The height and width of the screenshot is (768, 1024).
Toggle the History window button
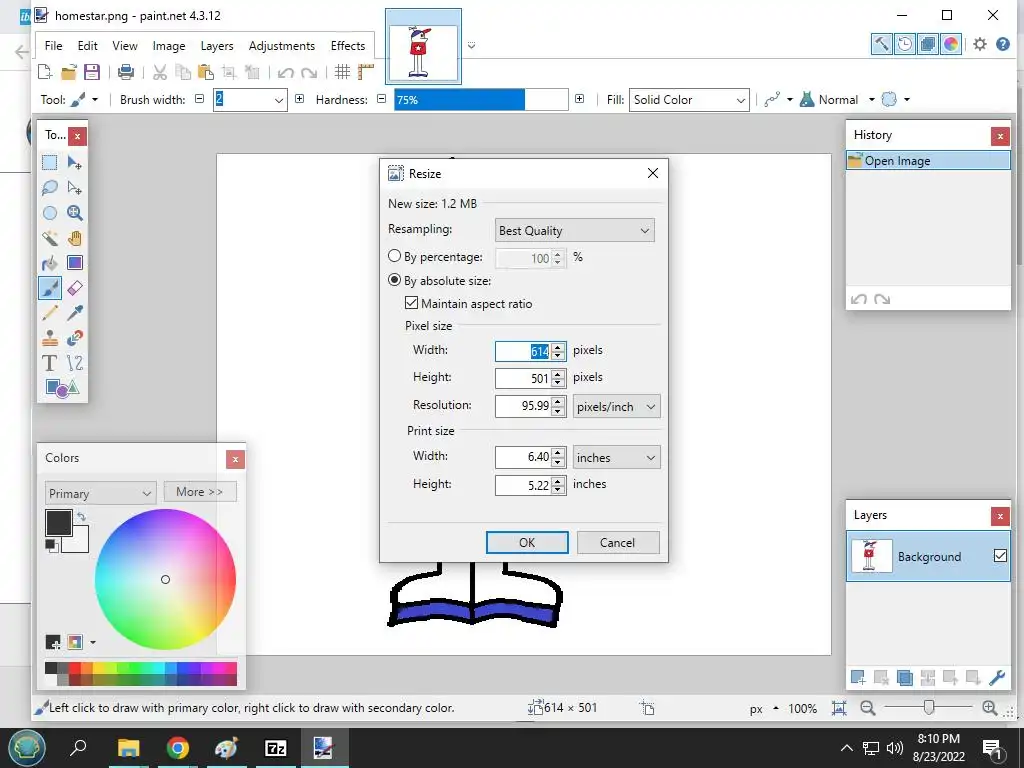(x=904, y=44)
